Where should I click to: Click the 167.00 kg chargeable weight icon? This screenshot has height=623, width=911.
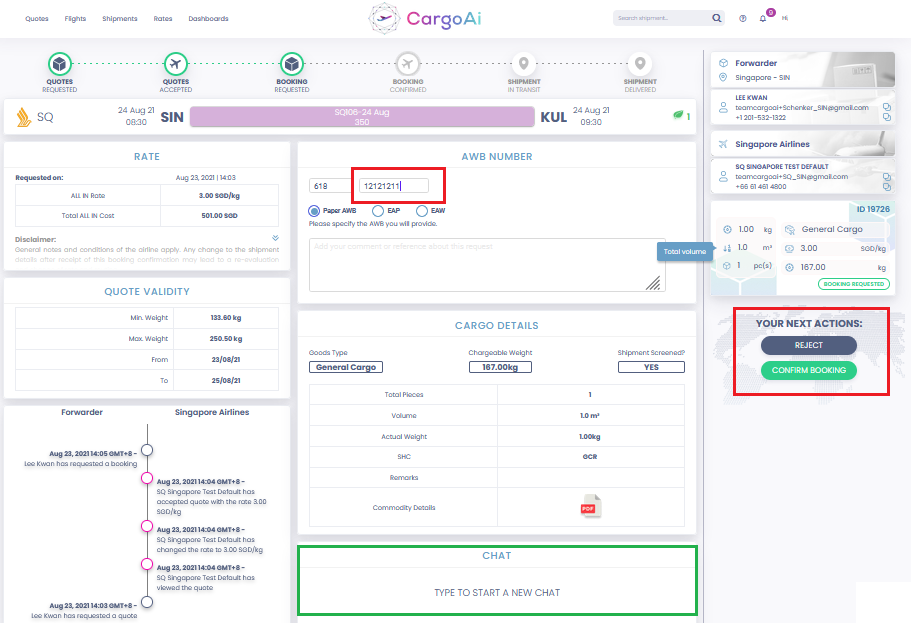pos(789,267)
